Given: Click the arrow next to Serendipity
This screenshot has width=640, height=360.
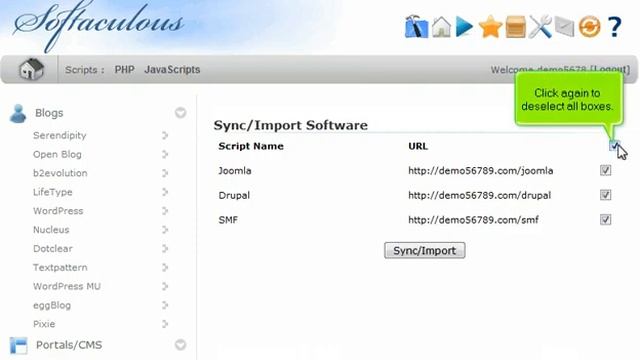Looking at the screenshot, I should point(165,135).
